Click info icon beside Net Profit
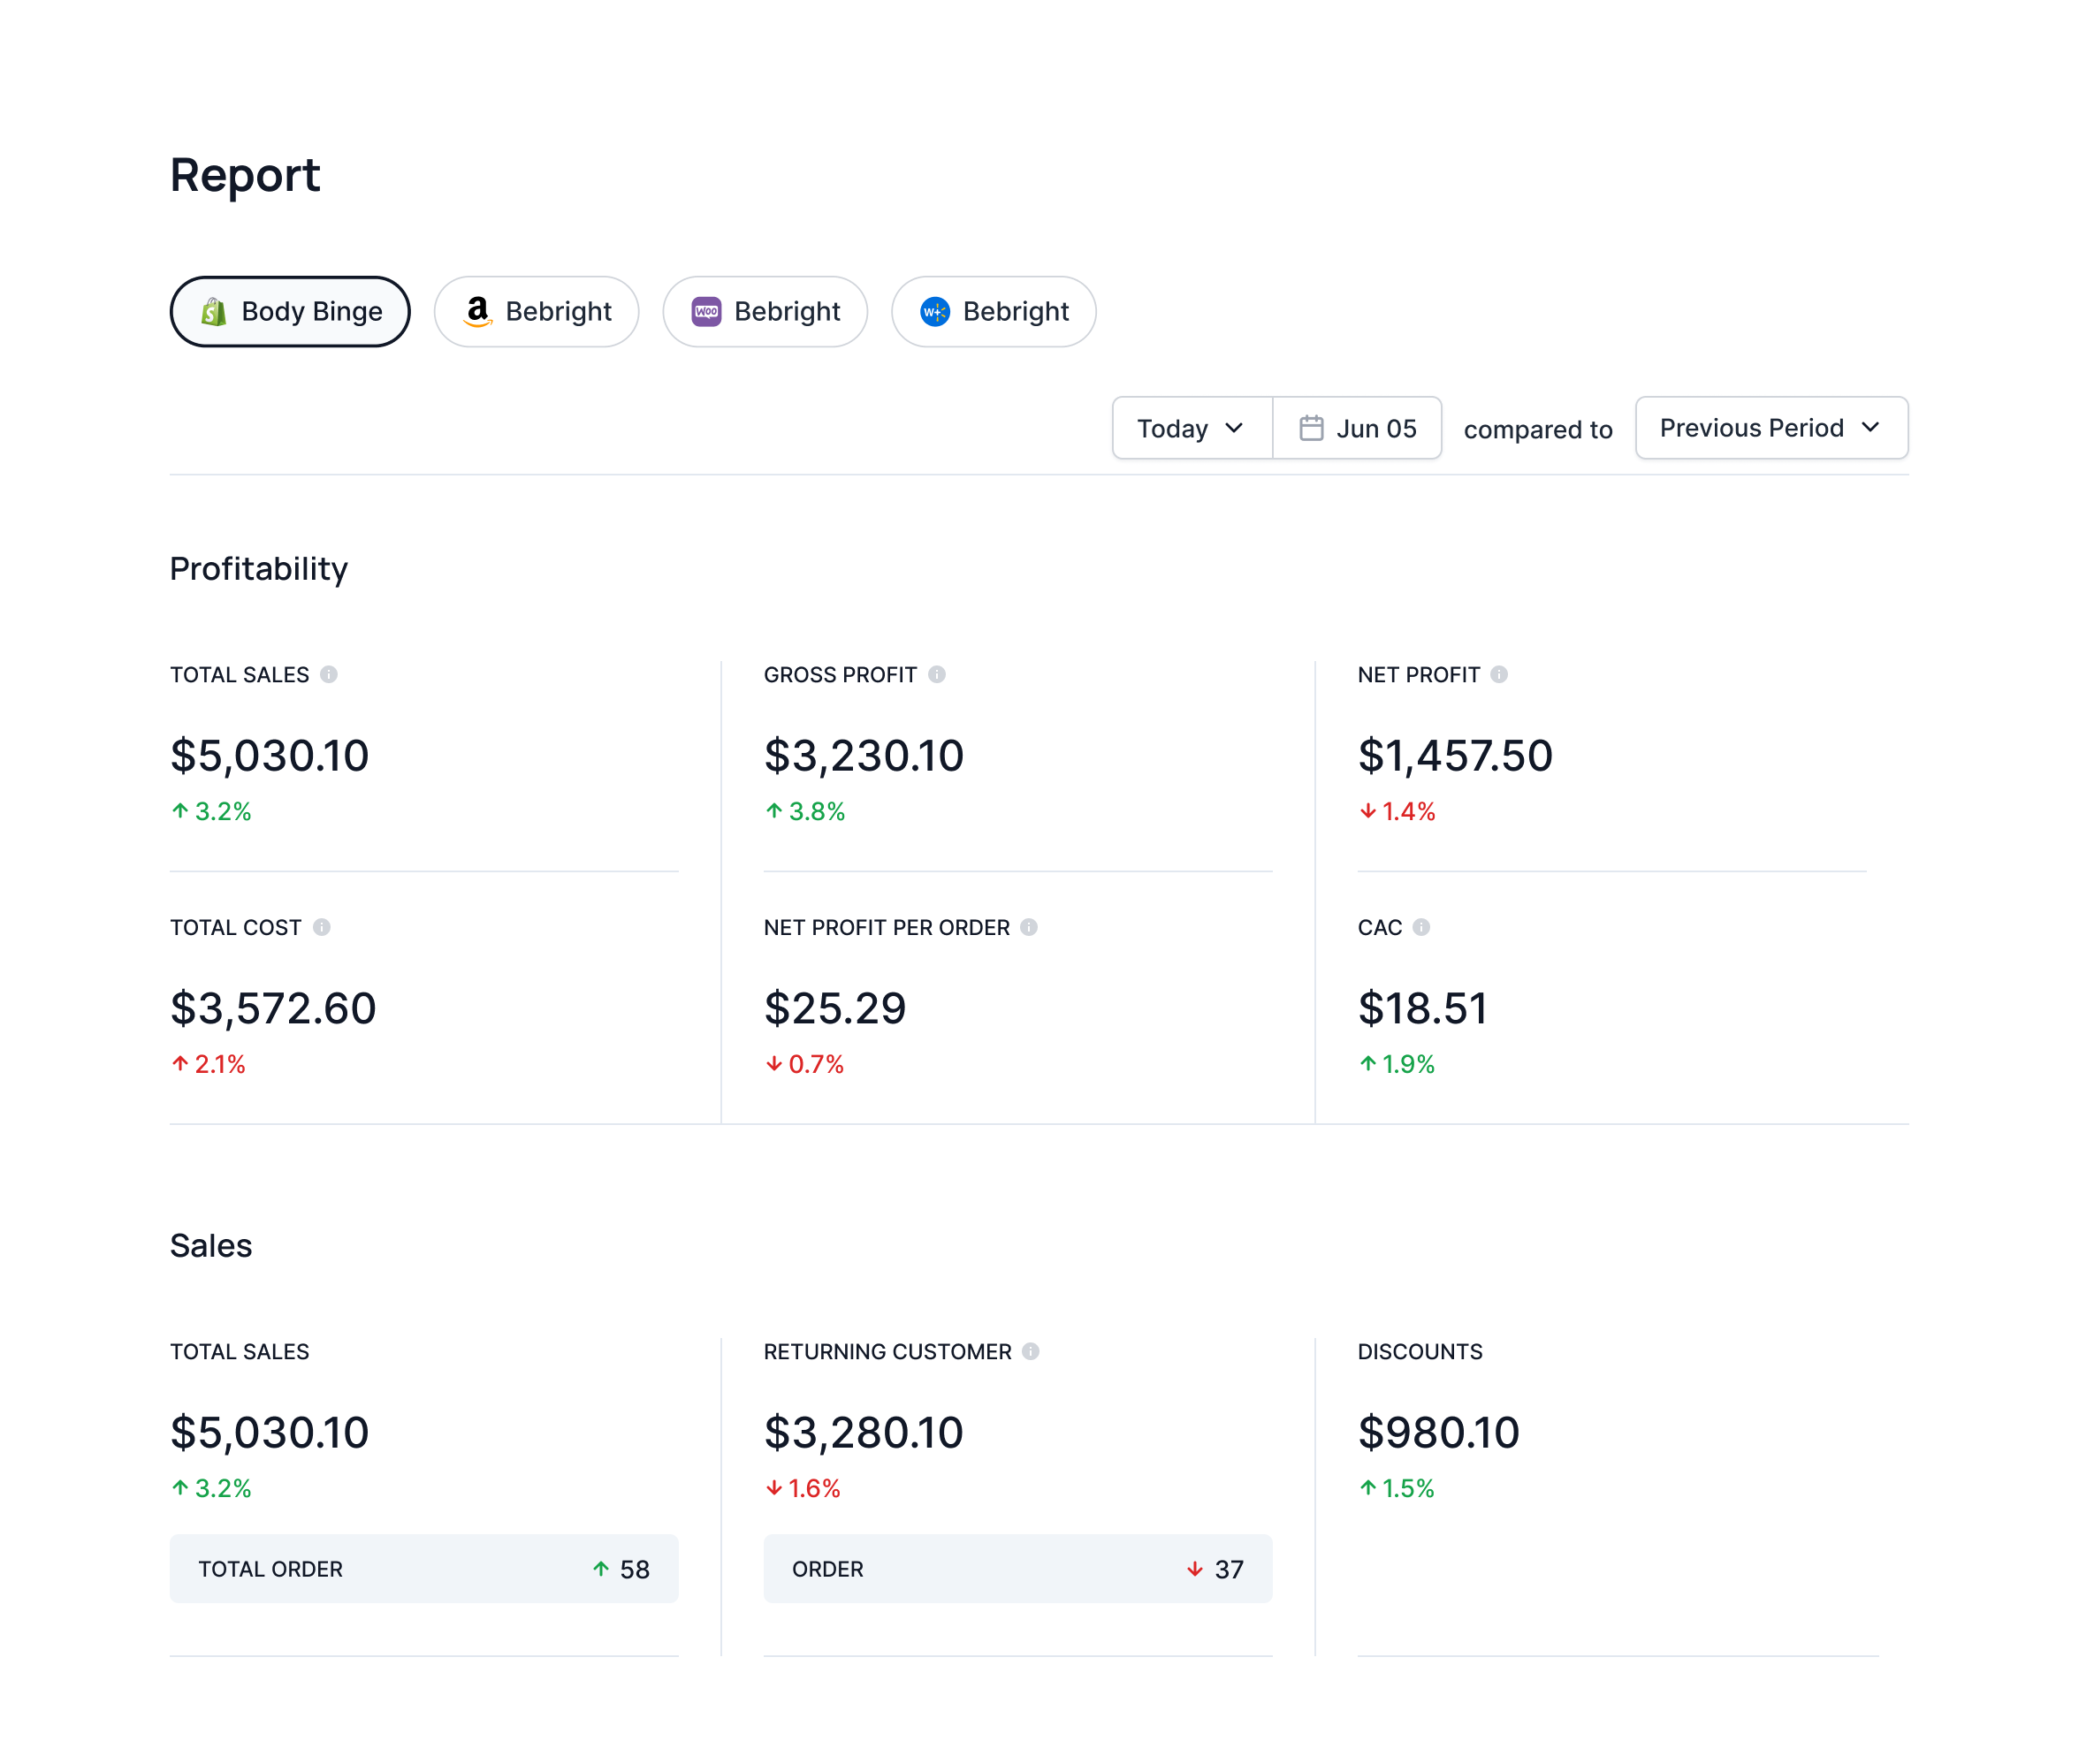Image resolution: width=2079 pixels, height=1764 pixels. tap(1498, 674)
